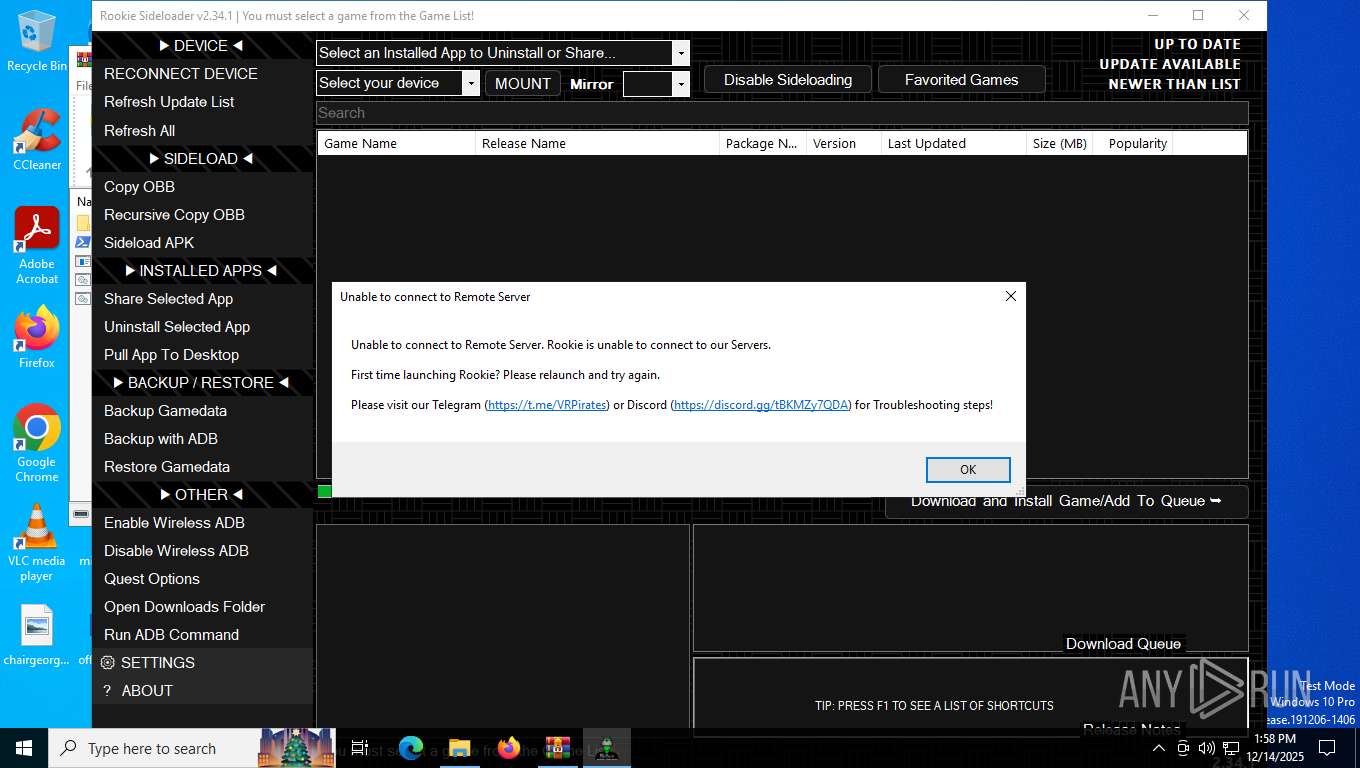Click Enable Wireless ADB
Screen dimensions: 1360x768
tap(202, 522)
